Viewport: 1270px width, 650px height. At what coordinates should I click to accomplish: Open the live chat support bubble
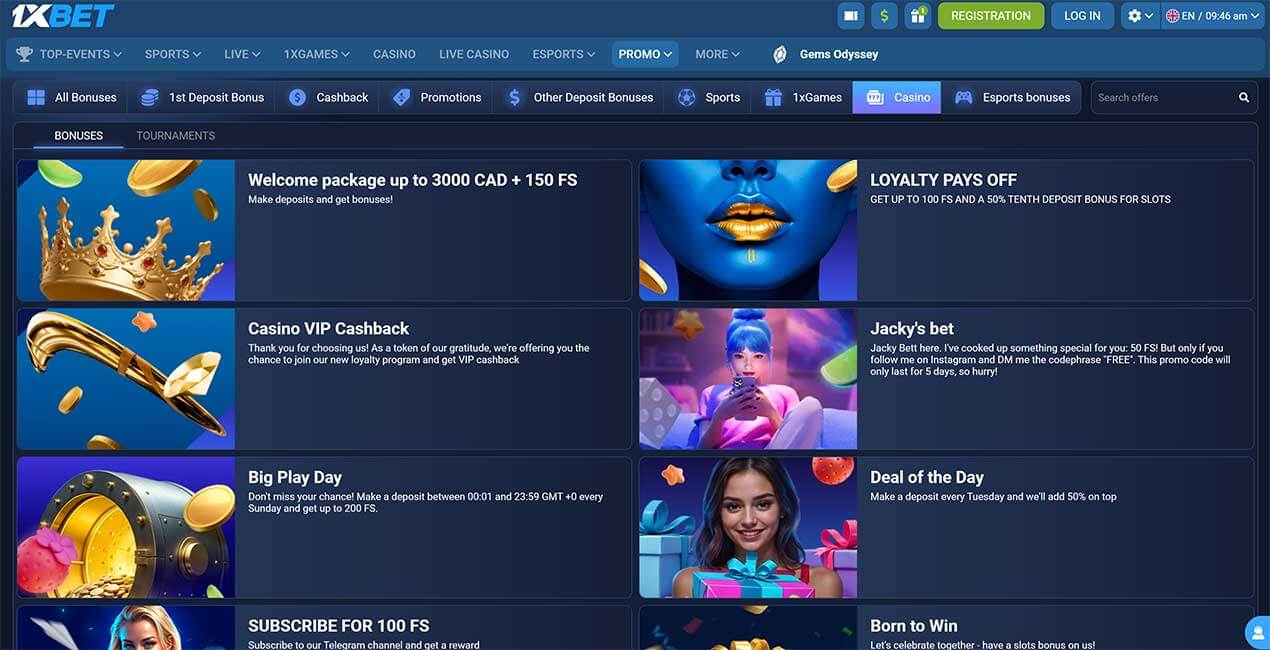tap(1257, 633)
